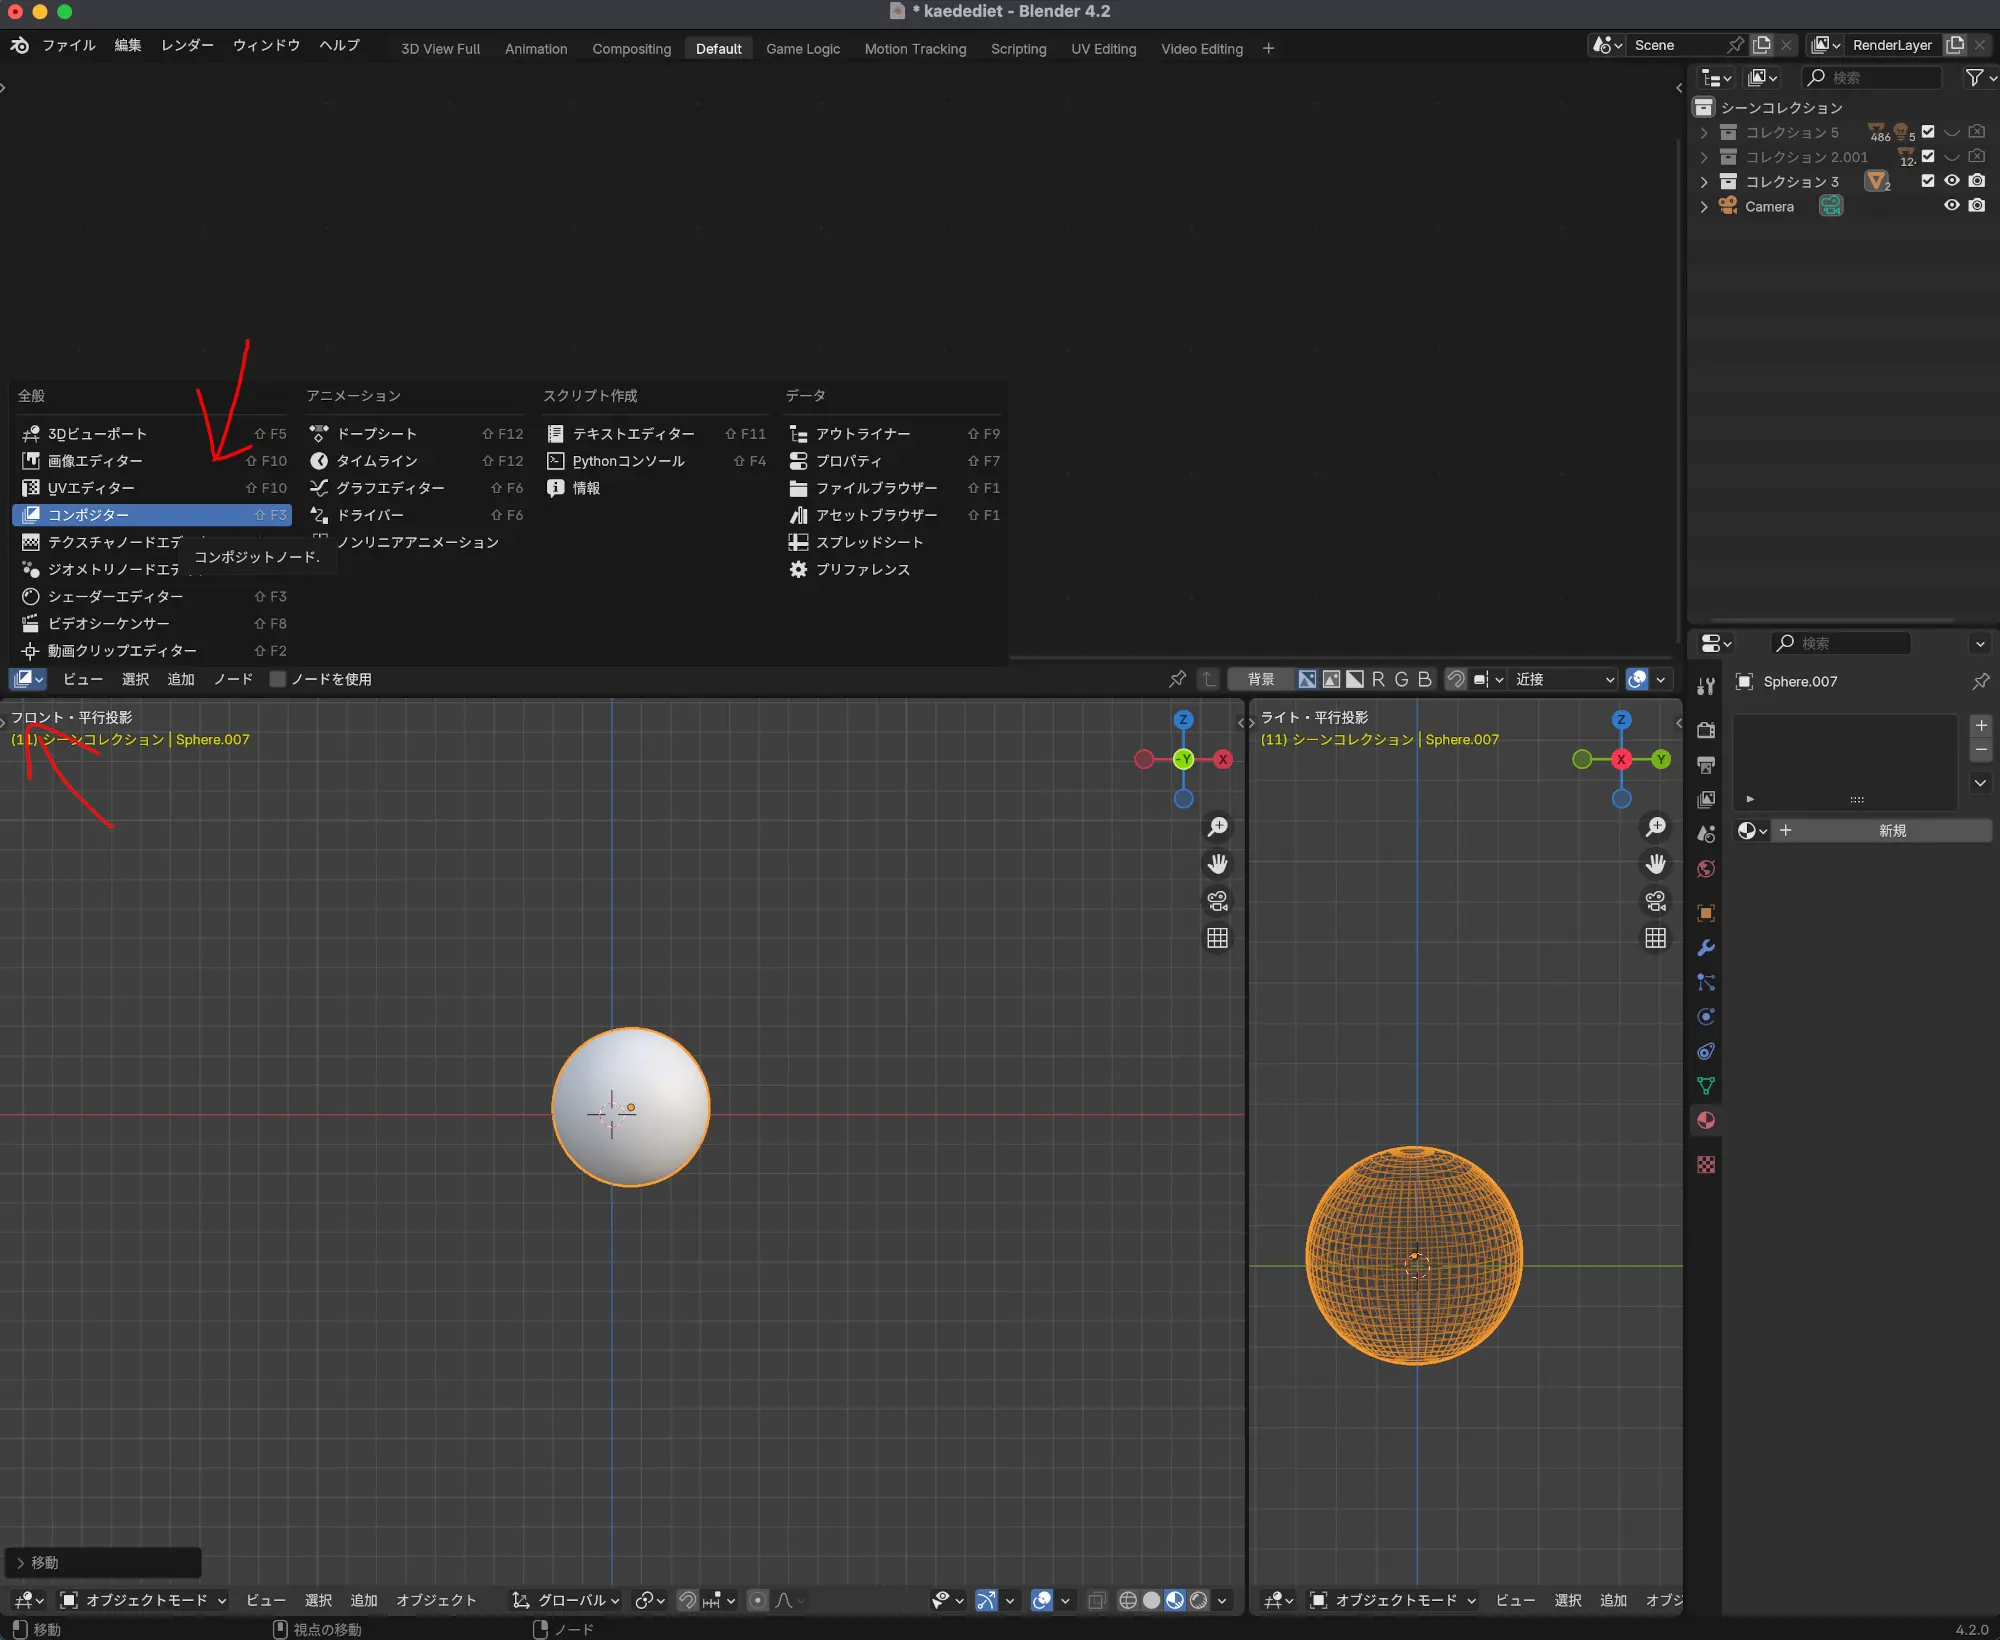Switch to the Scripting workspace tab
Image resolution: width=2000 pixels, height=1640 pixels.
(1018, 49)
